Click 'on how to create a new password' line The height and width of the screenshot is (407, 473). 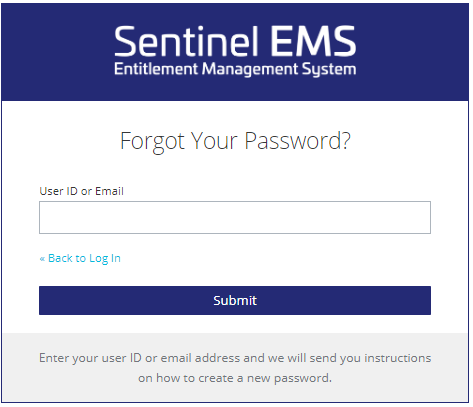pyautogui.click(x=235, y=378)
